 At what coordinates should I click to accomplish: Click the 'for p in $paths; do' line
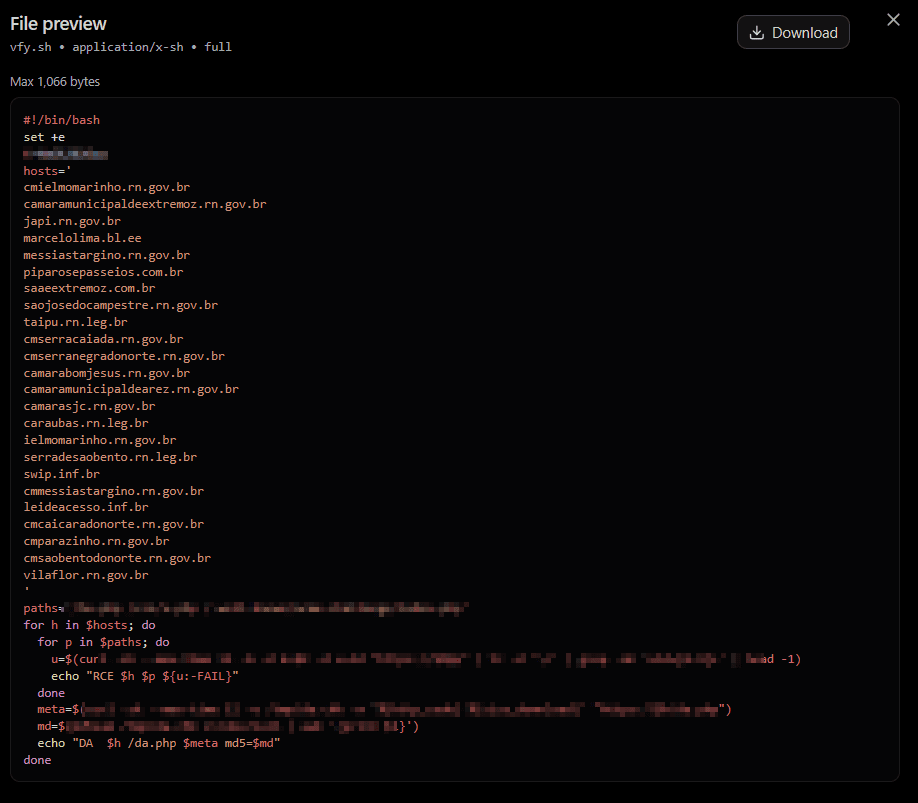[104, 642]
